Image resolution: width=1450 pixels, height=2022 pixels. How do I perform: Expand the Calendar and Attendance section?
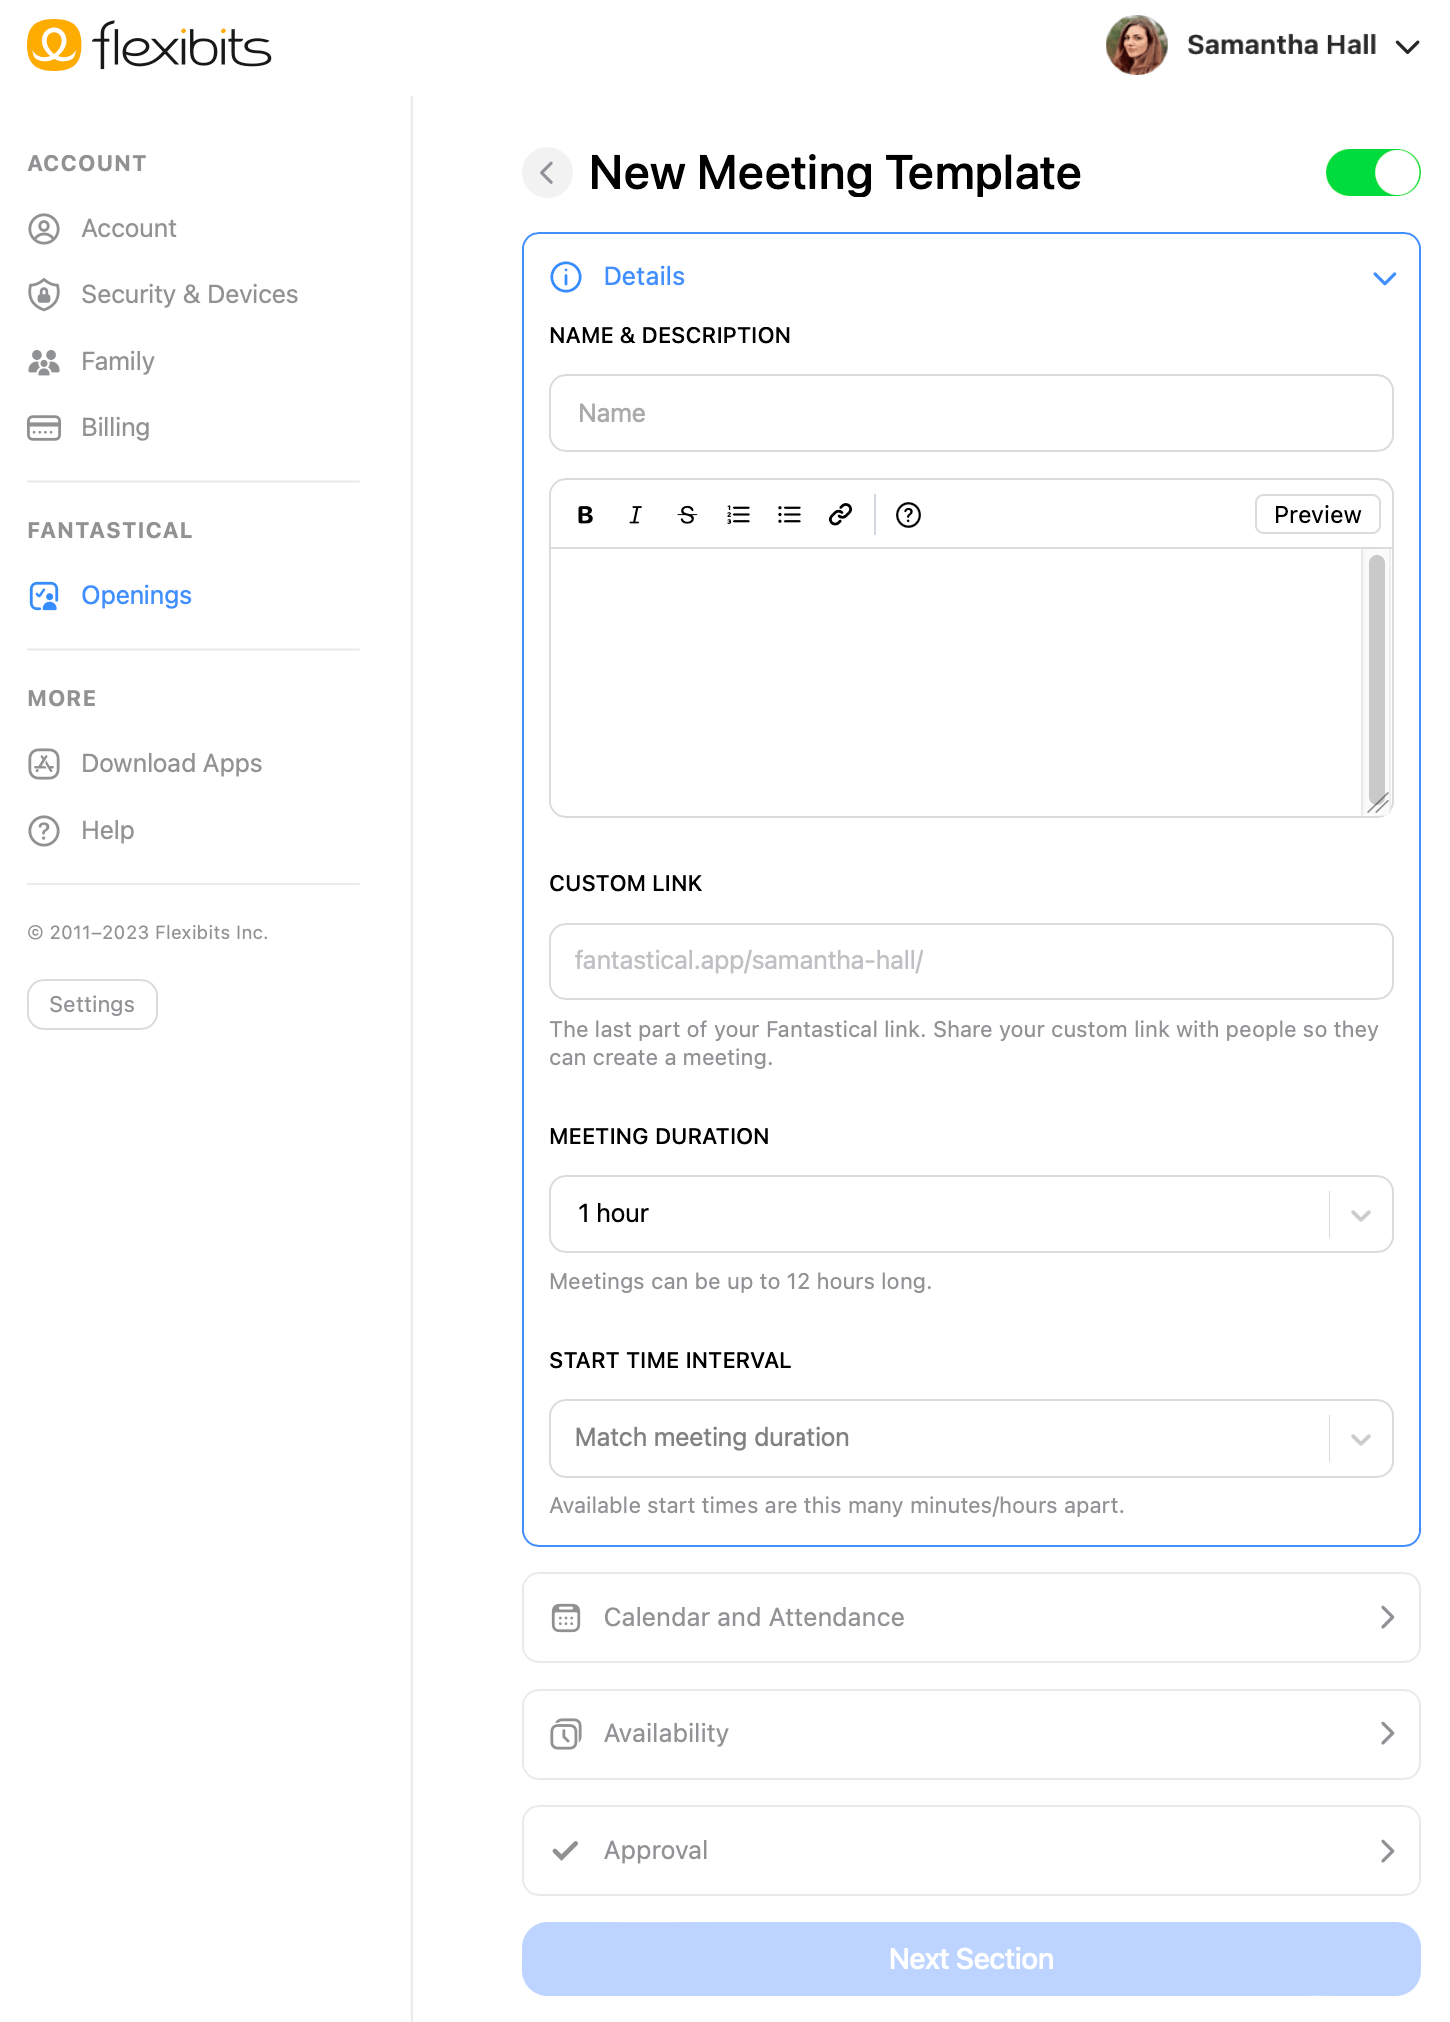pos(971,1618)
